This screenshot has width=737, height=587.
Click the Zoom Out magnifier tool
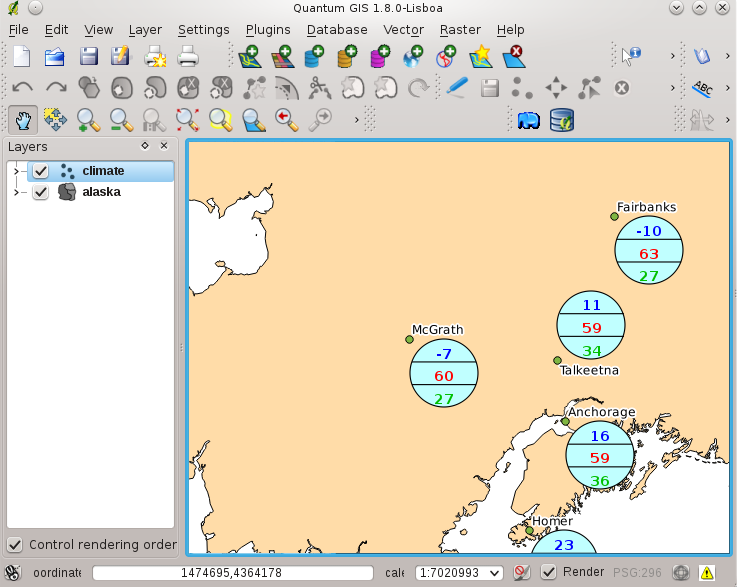click(x=121, y=121)
